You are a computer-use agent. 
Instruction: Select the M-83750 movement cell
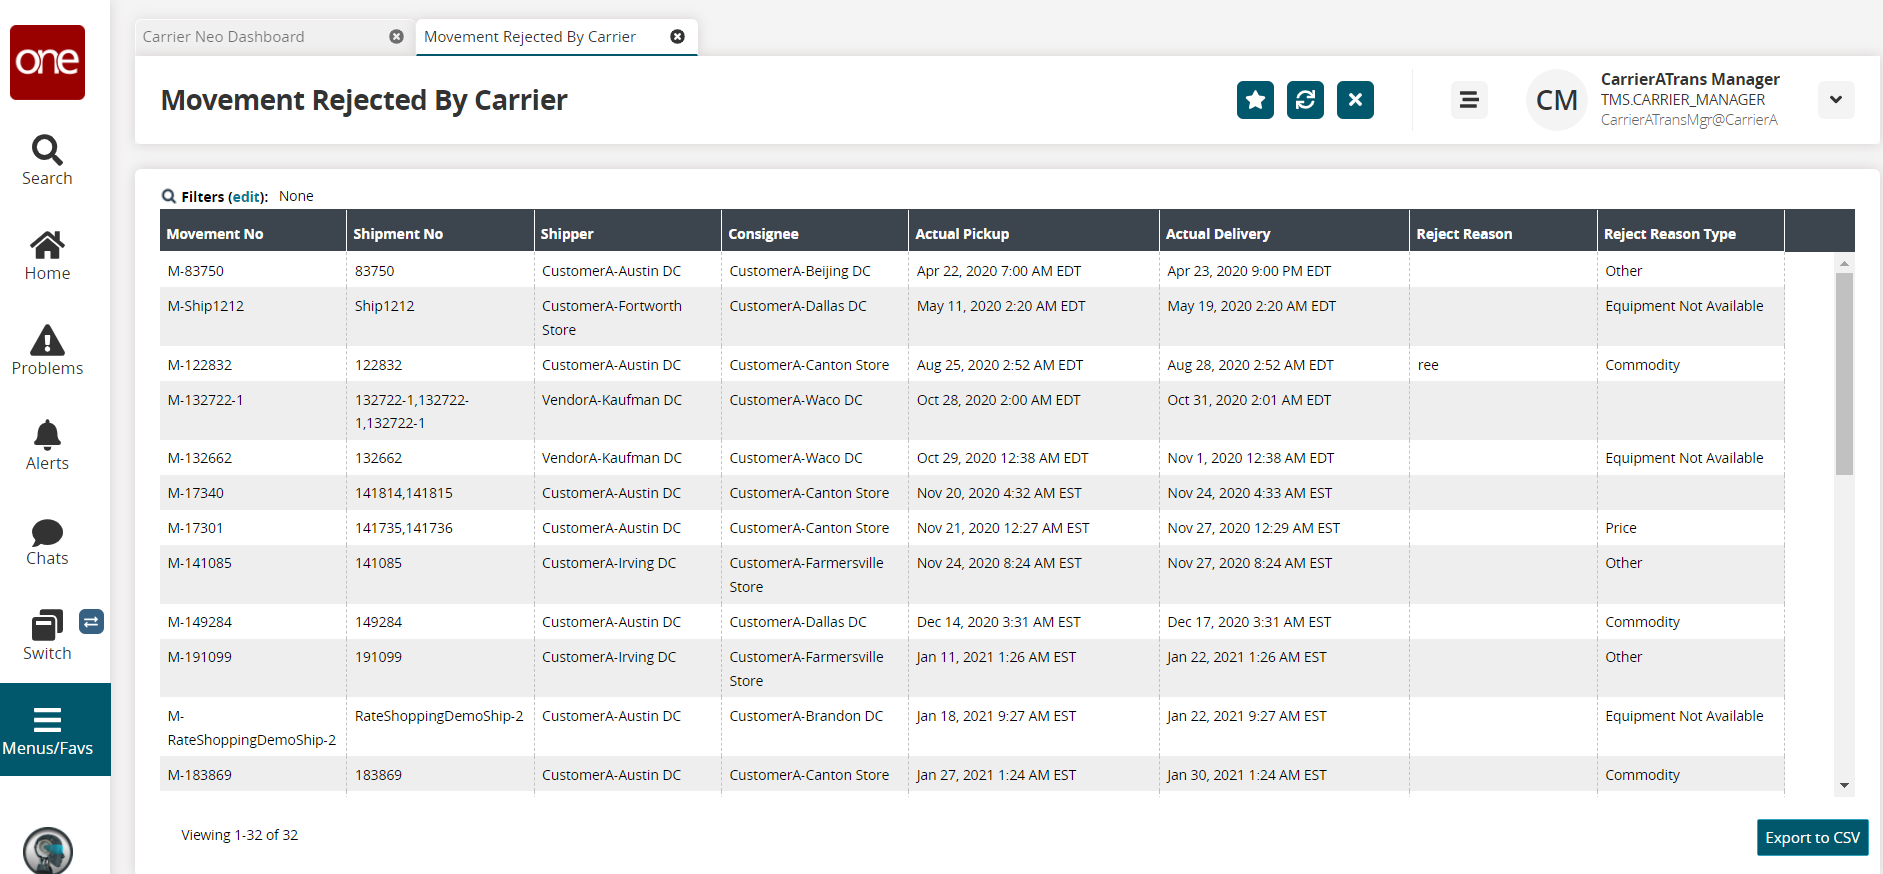253,270
